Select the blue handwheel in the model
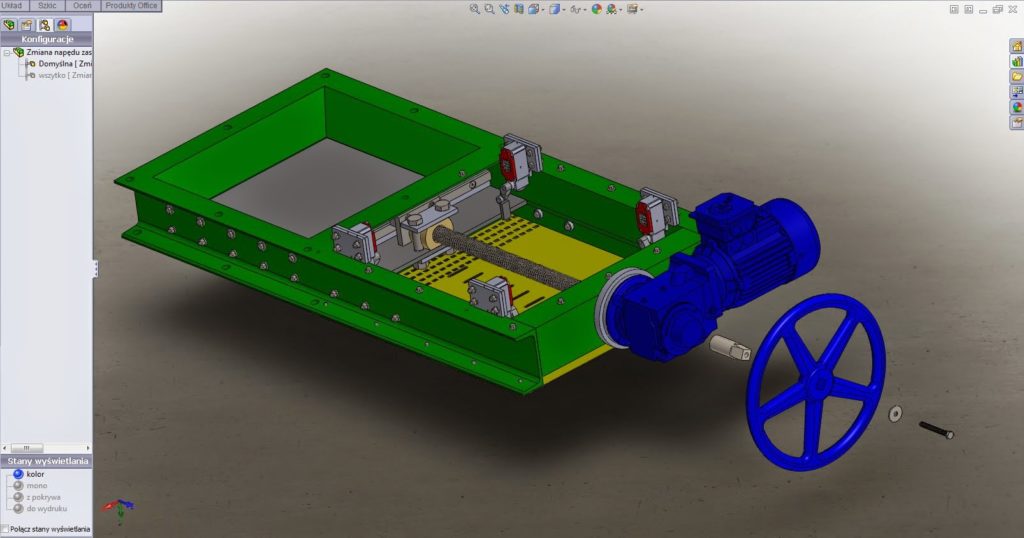Image resolution: width=1024 pixels, height=538 pixels. click(816, 382)
